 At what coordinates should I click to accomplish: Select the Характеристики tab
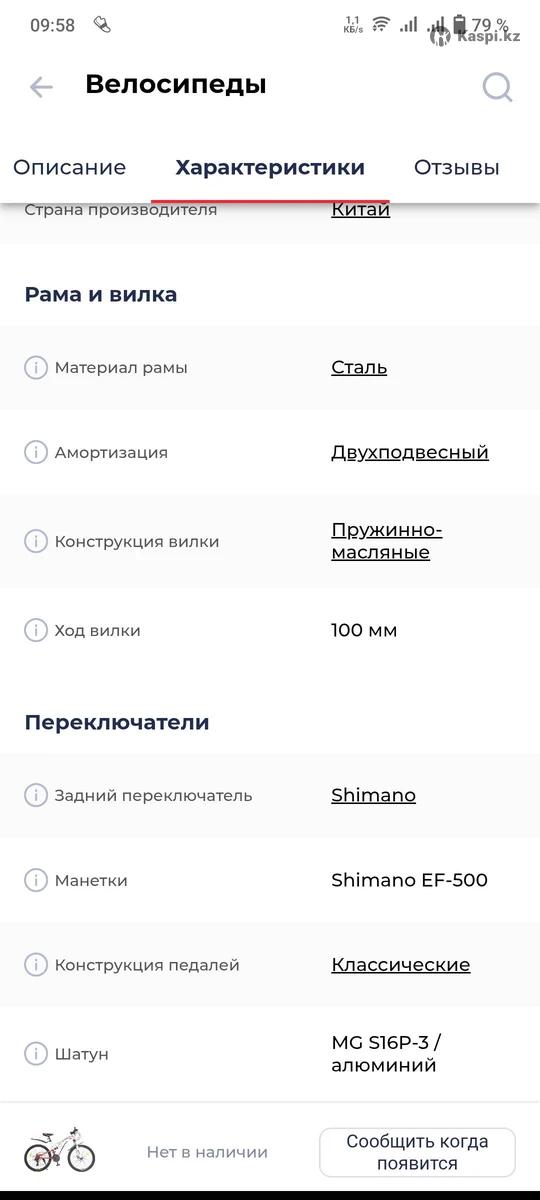(x=270, y=167)
